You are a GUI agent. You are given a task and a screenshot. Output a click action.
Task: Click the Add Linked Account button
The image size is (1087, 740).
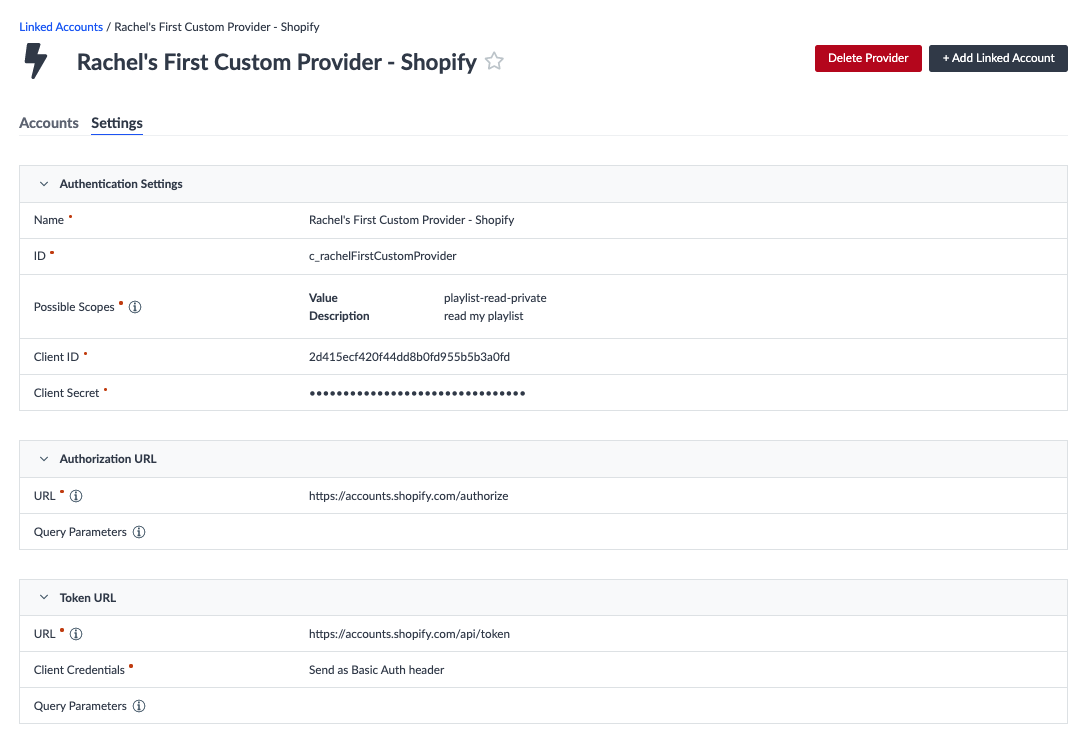[998, 58]
